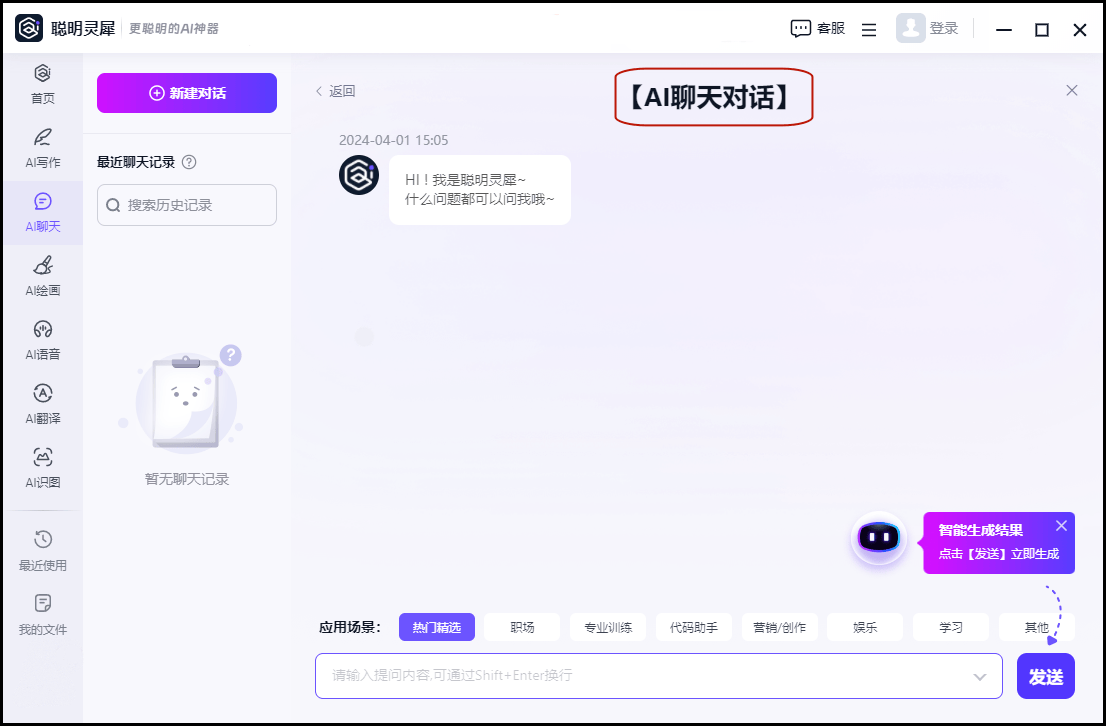Open the AI识图 image recognition tool
The width and height of the screenshot is (1106, 726).
[x=42, y=468]
